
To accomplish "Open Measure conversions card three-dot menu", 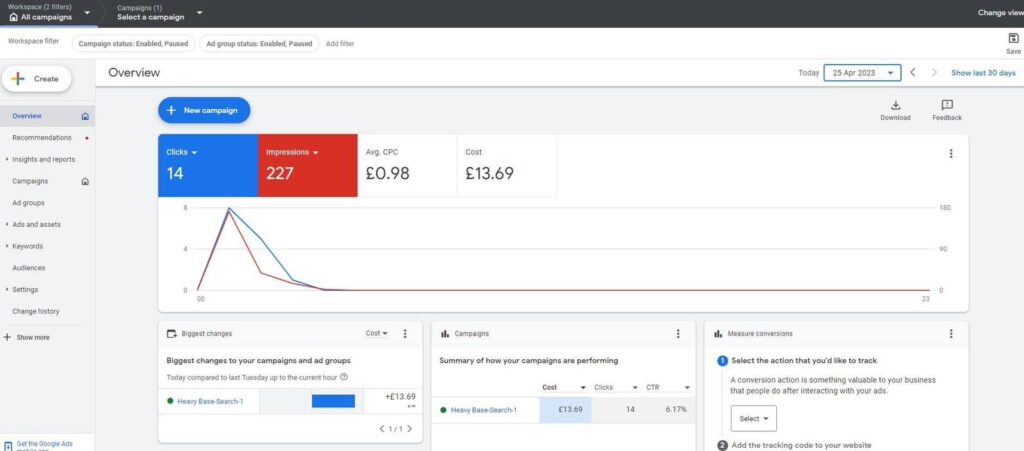I will click(x=950, y=334).
